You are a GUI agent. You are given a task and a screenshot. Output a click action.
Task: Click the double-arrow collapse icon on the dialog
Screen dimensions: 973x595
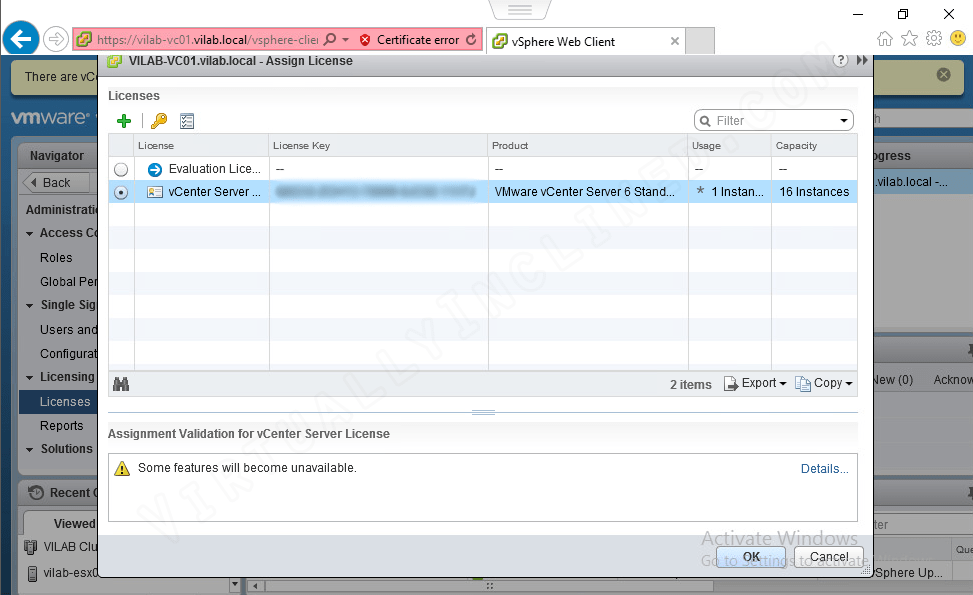tap(861, 59)
